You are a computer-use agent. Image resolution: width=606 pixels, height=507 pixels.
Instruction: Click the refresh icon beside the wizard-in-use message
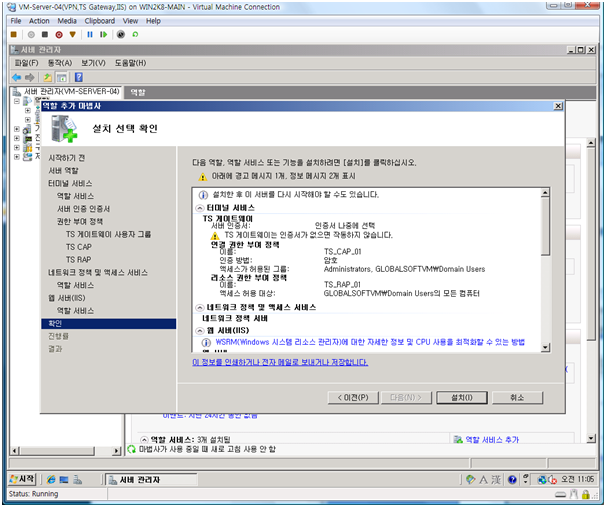(x=131, y=449)
